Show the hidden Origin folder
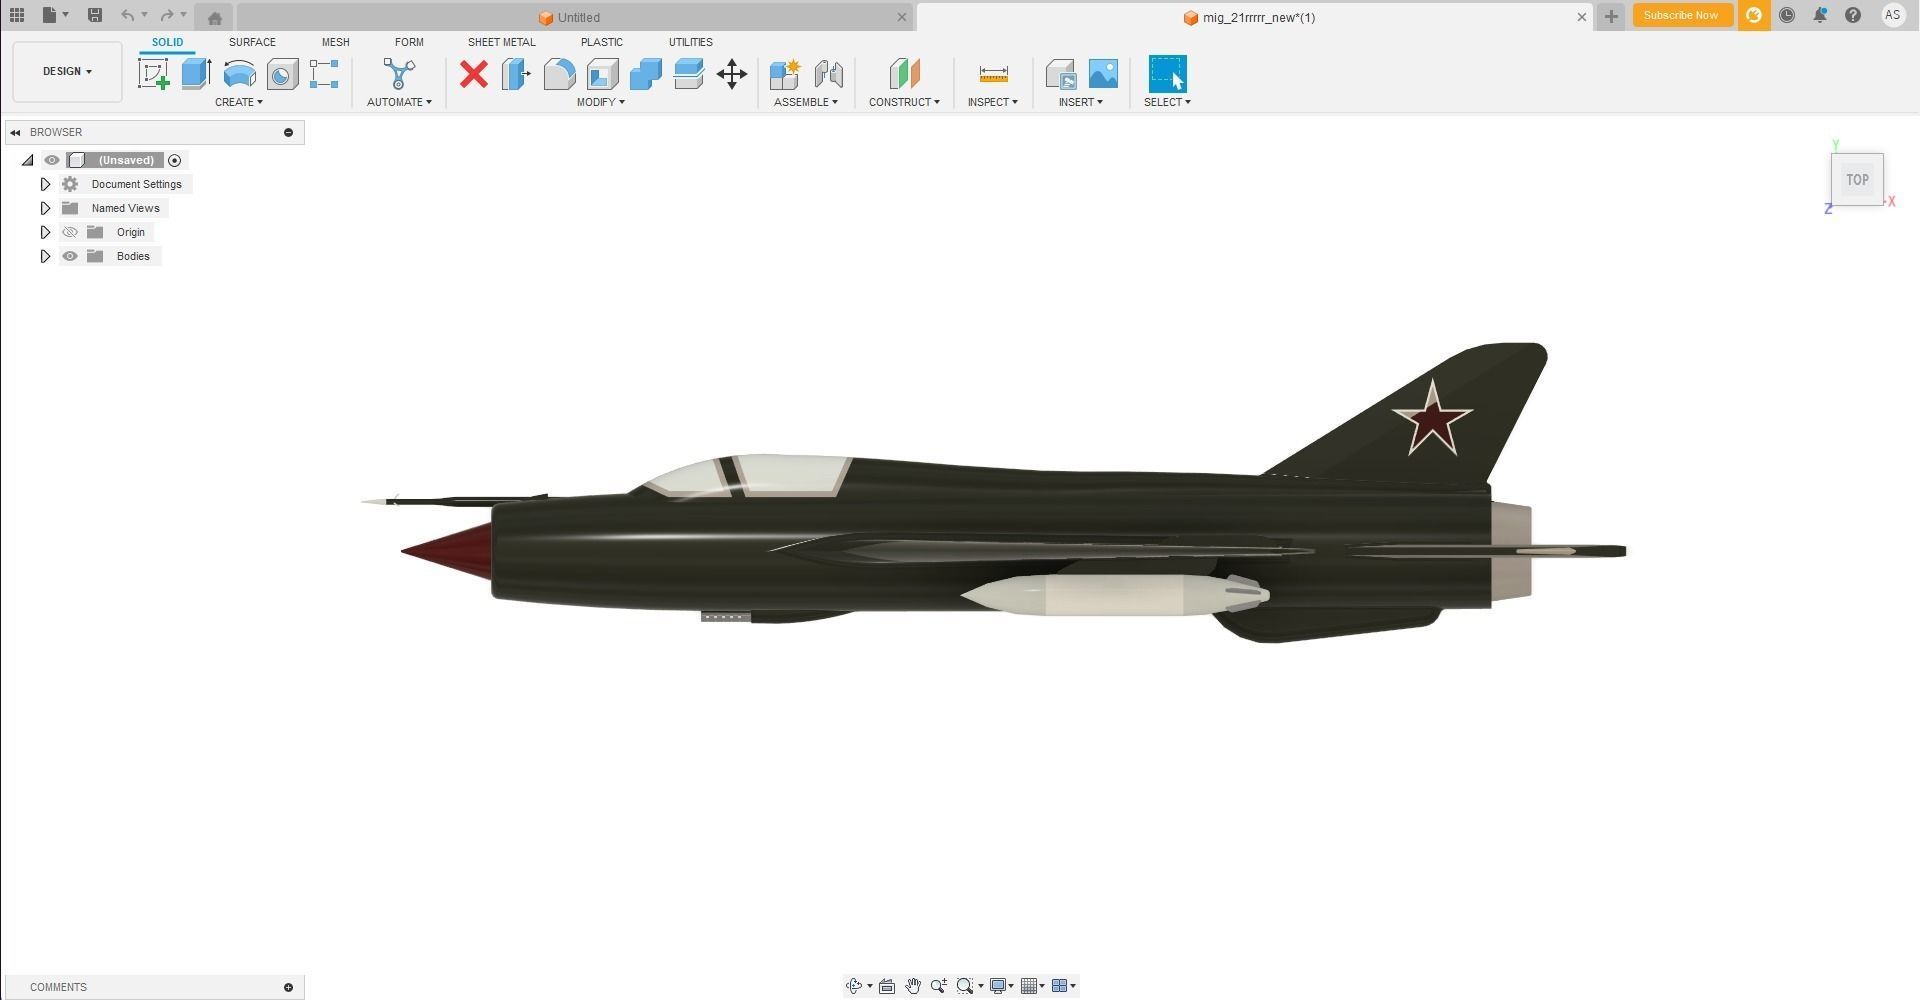Image resolution: width=1920 pixels, height=1000 pixels. (x=70, y=232)
